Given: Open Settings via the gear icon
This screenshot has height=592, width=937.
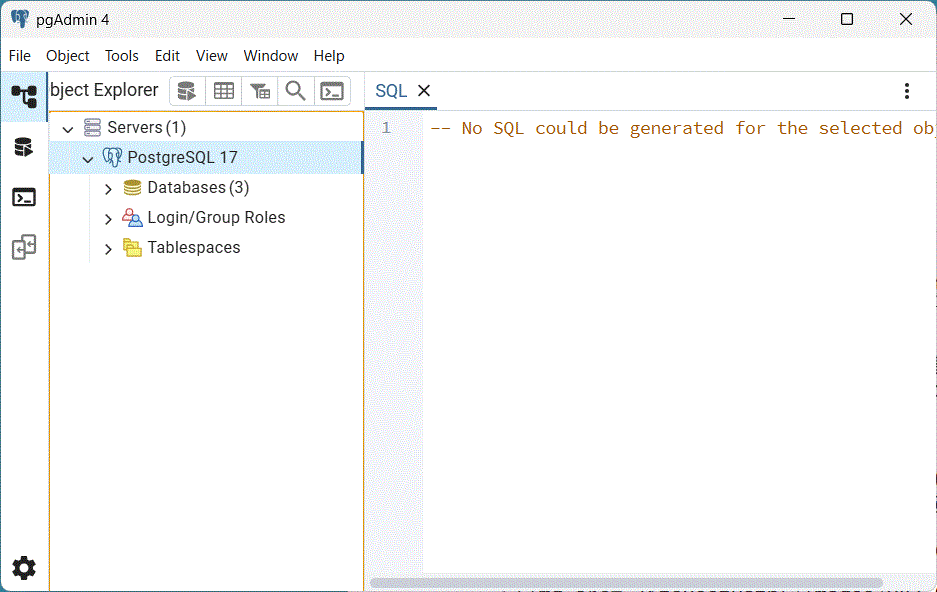Looking at the screenshot, I should click(24, 568).
